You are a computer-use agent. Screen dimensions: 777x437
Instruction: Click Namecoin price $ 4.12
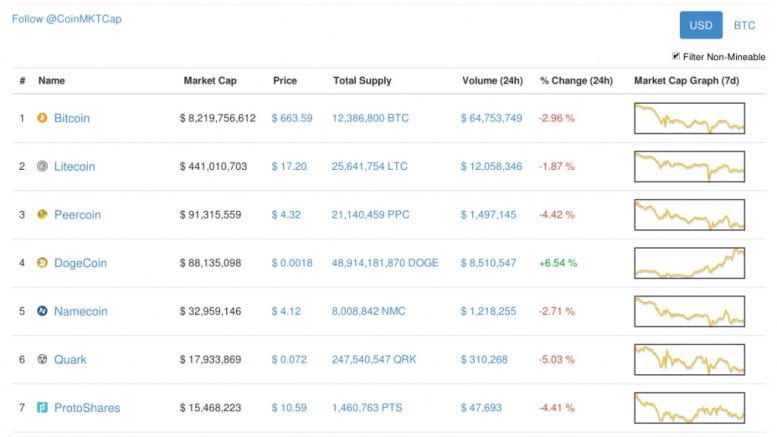[286, 311]
